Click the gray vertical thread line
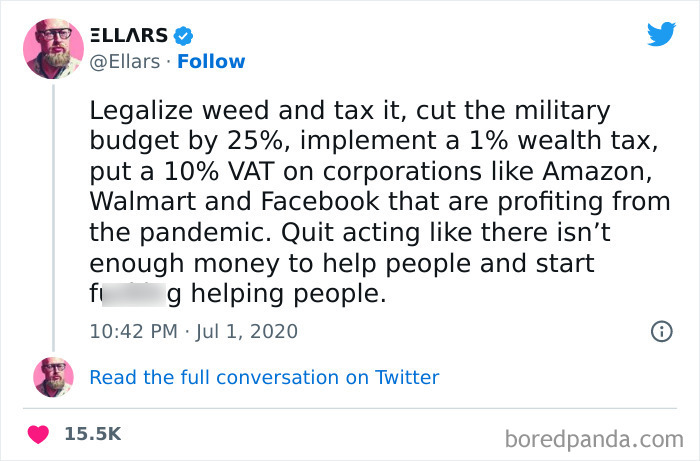The width and height of the screenshot is (700, 461). click(54, 218)
